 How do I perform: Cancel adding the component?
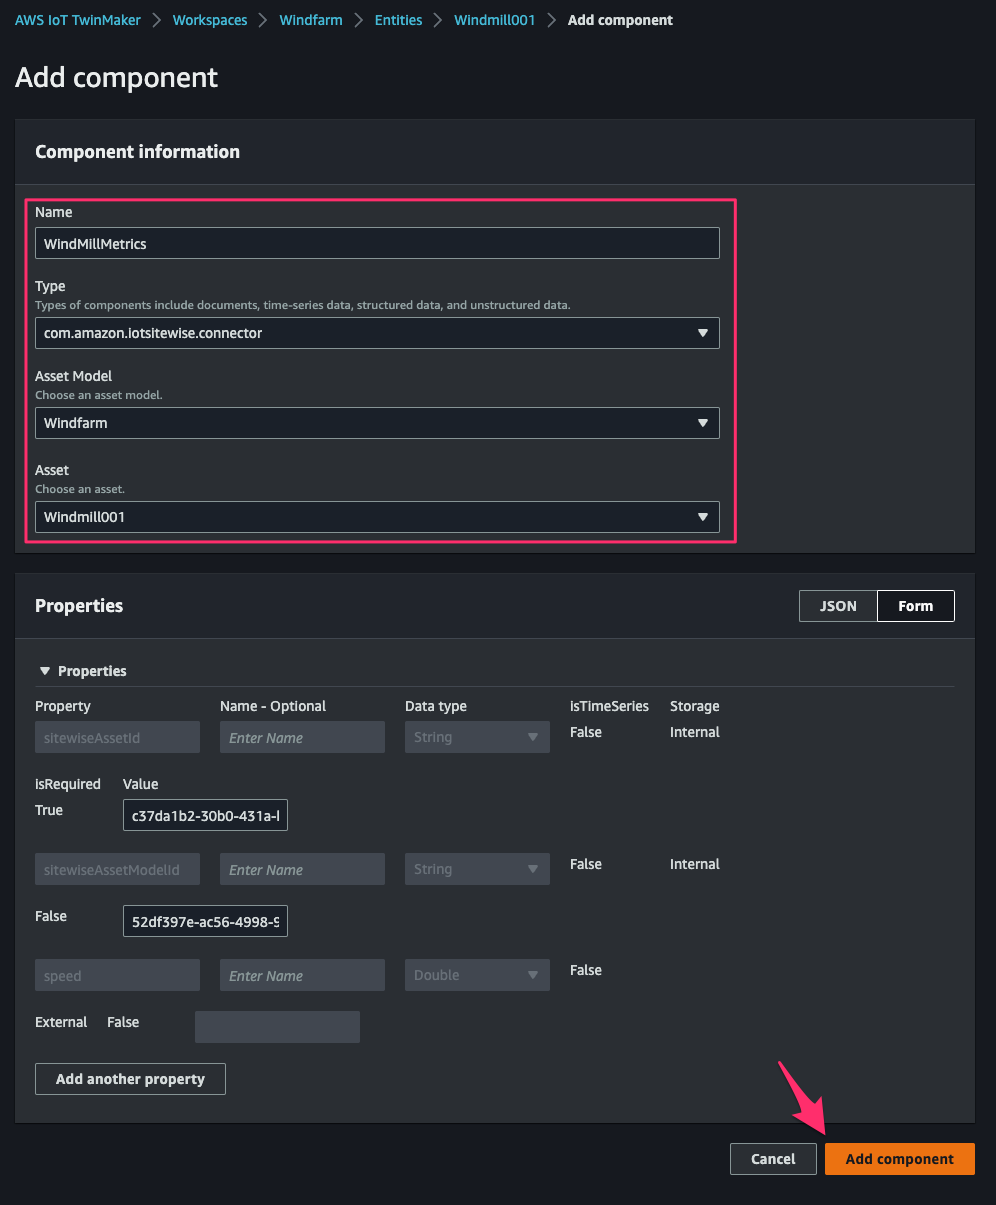[773, 1159]
